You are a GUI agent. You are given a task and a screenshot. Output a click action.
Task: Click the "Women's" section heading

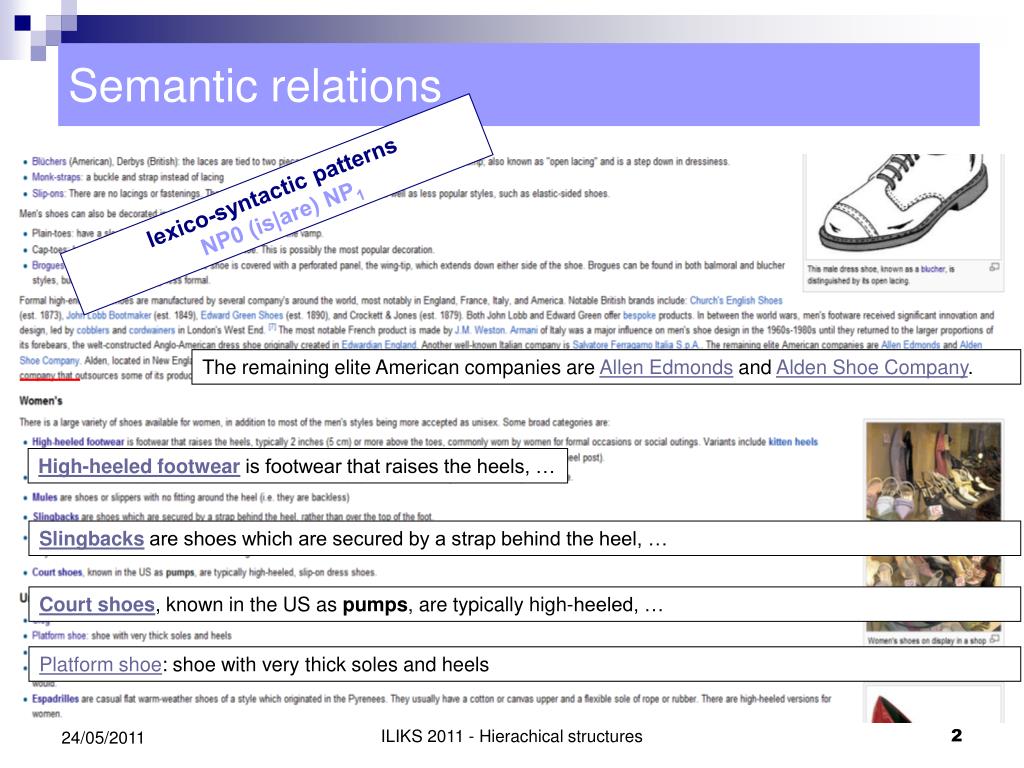[41, 400]
